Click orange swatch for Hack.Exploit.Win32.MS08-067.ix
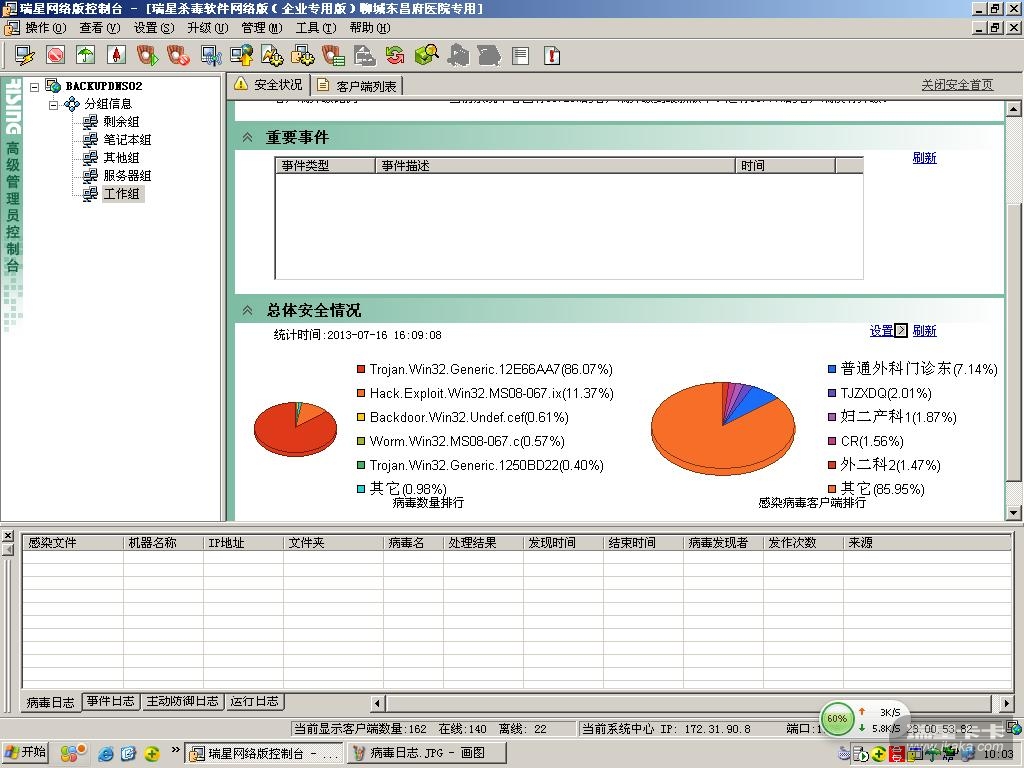Screen dimensions: 1024x768 click(360, 393)
